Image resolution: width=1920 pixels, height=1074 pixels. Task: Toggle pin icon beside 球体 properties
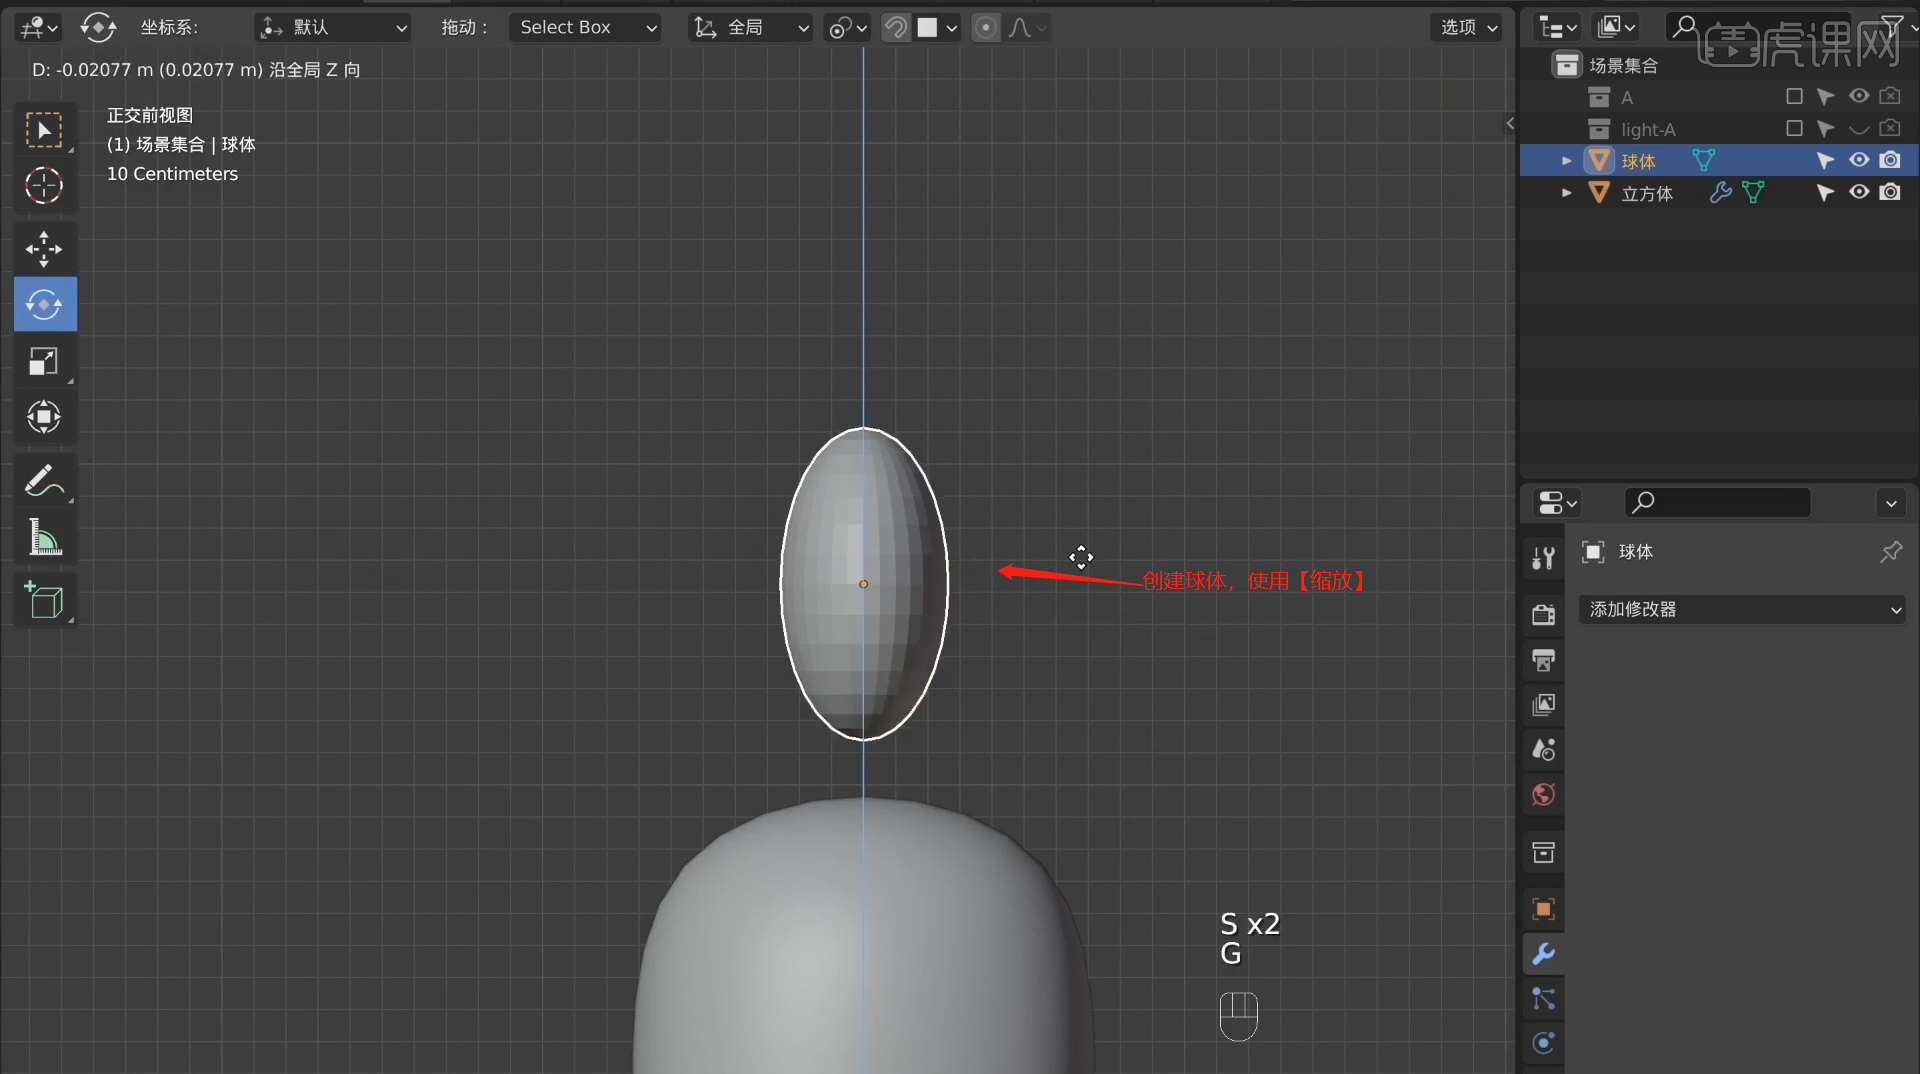1890,552
